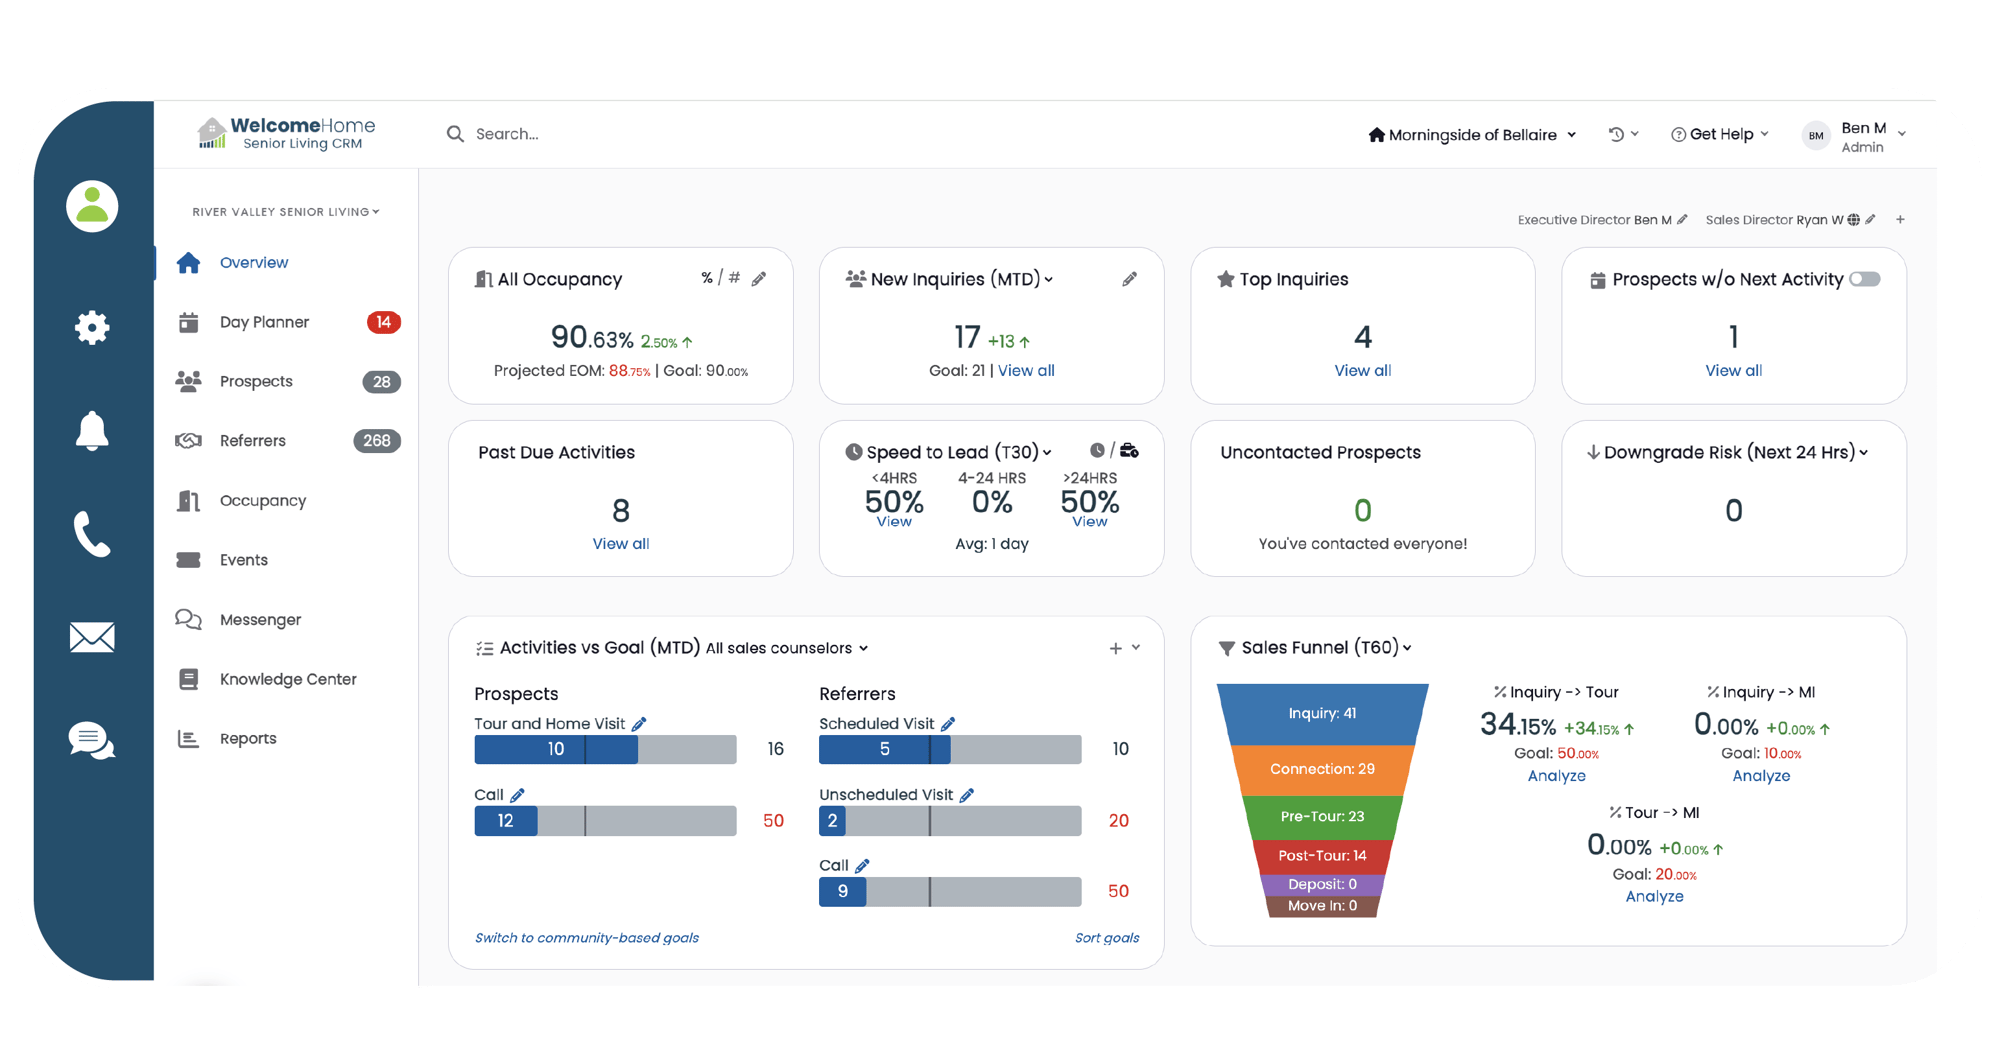Viewport: 2000px width, 1052px height.
Task: Open notifications bell icon
Action: (92, 431)
